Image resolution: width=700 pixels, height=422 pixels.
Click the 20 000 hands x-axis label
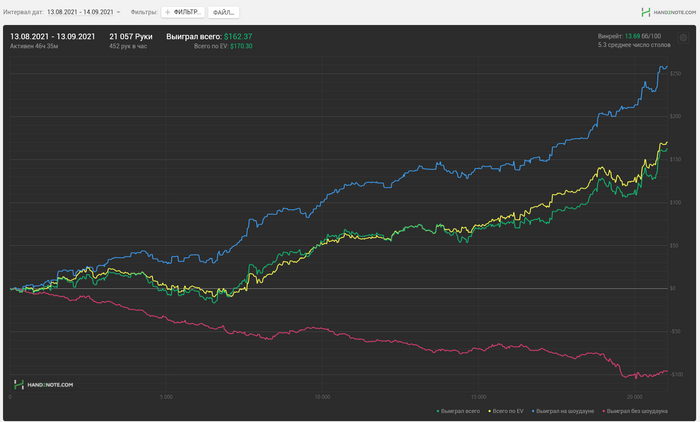[x=634, y=397]
